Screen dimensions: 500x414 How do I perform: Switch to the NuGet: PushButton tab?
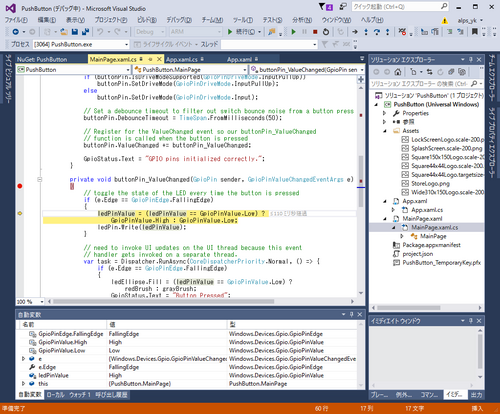pos(42,59)
